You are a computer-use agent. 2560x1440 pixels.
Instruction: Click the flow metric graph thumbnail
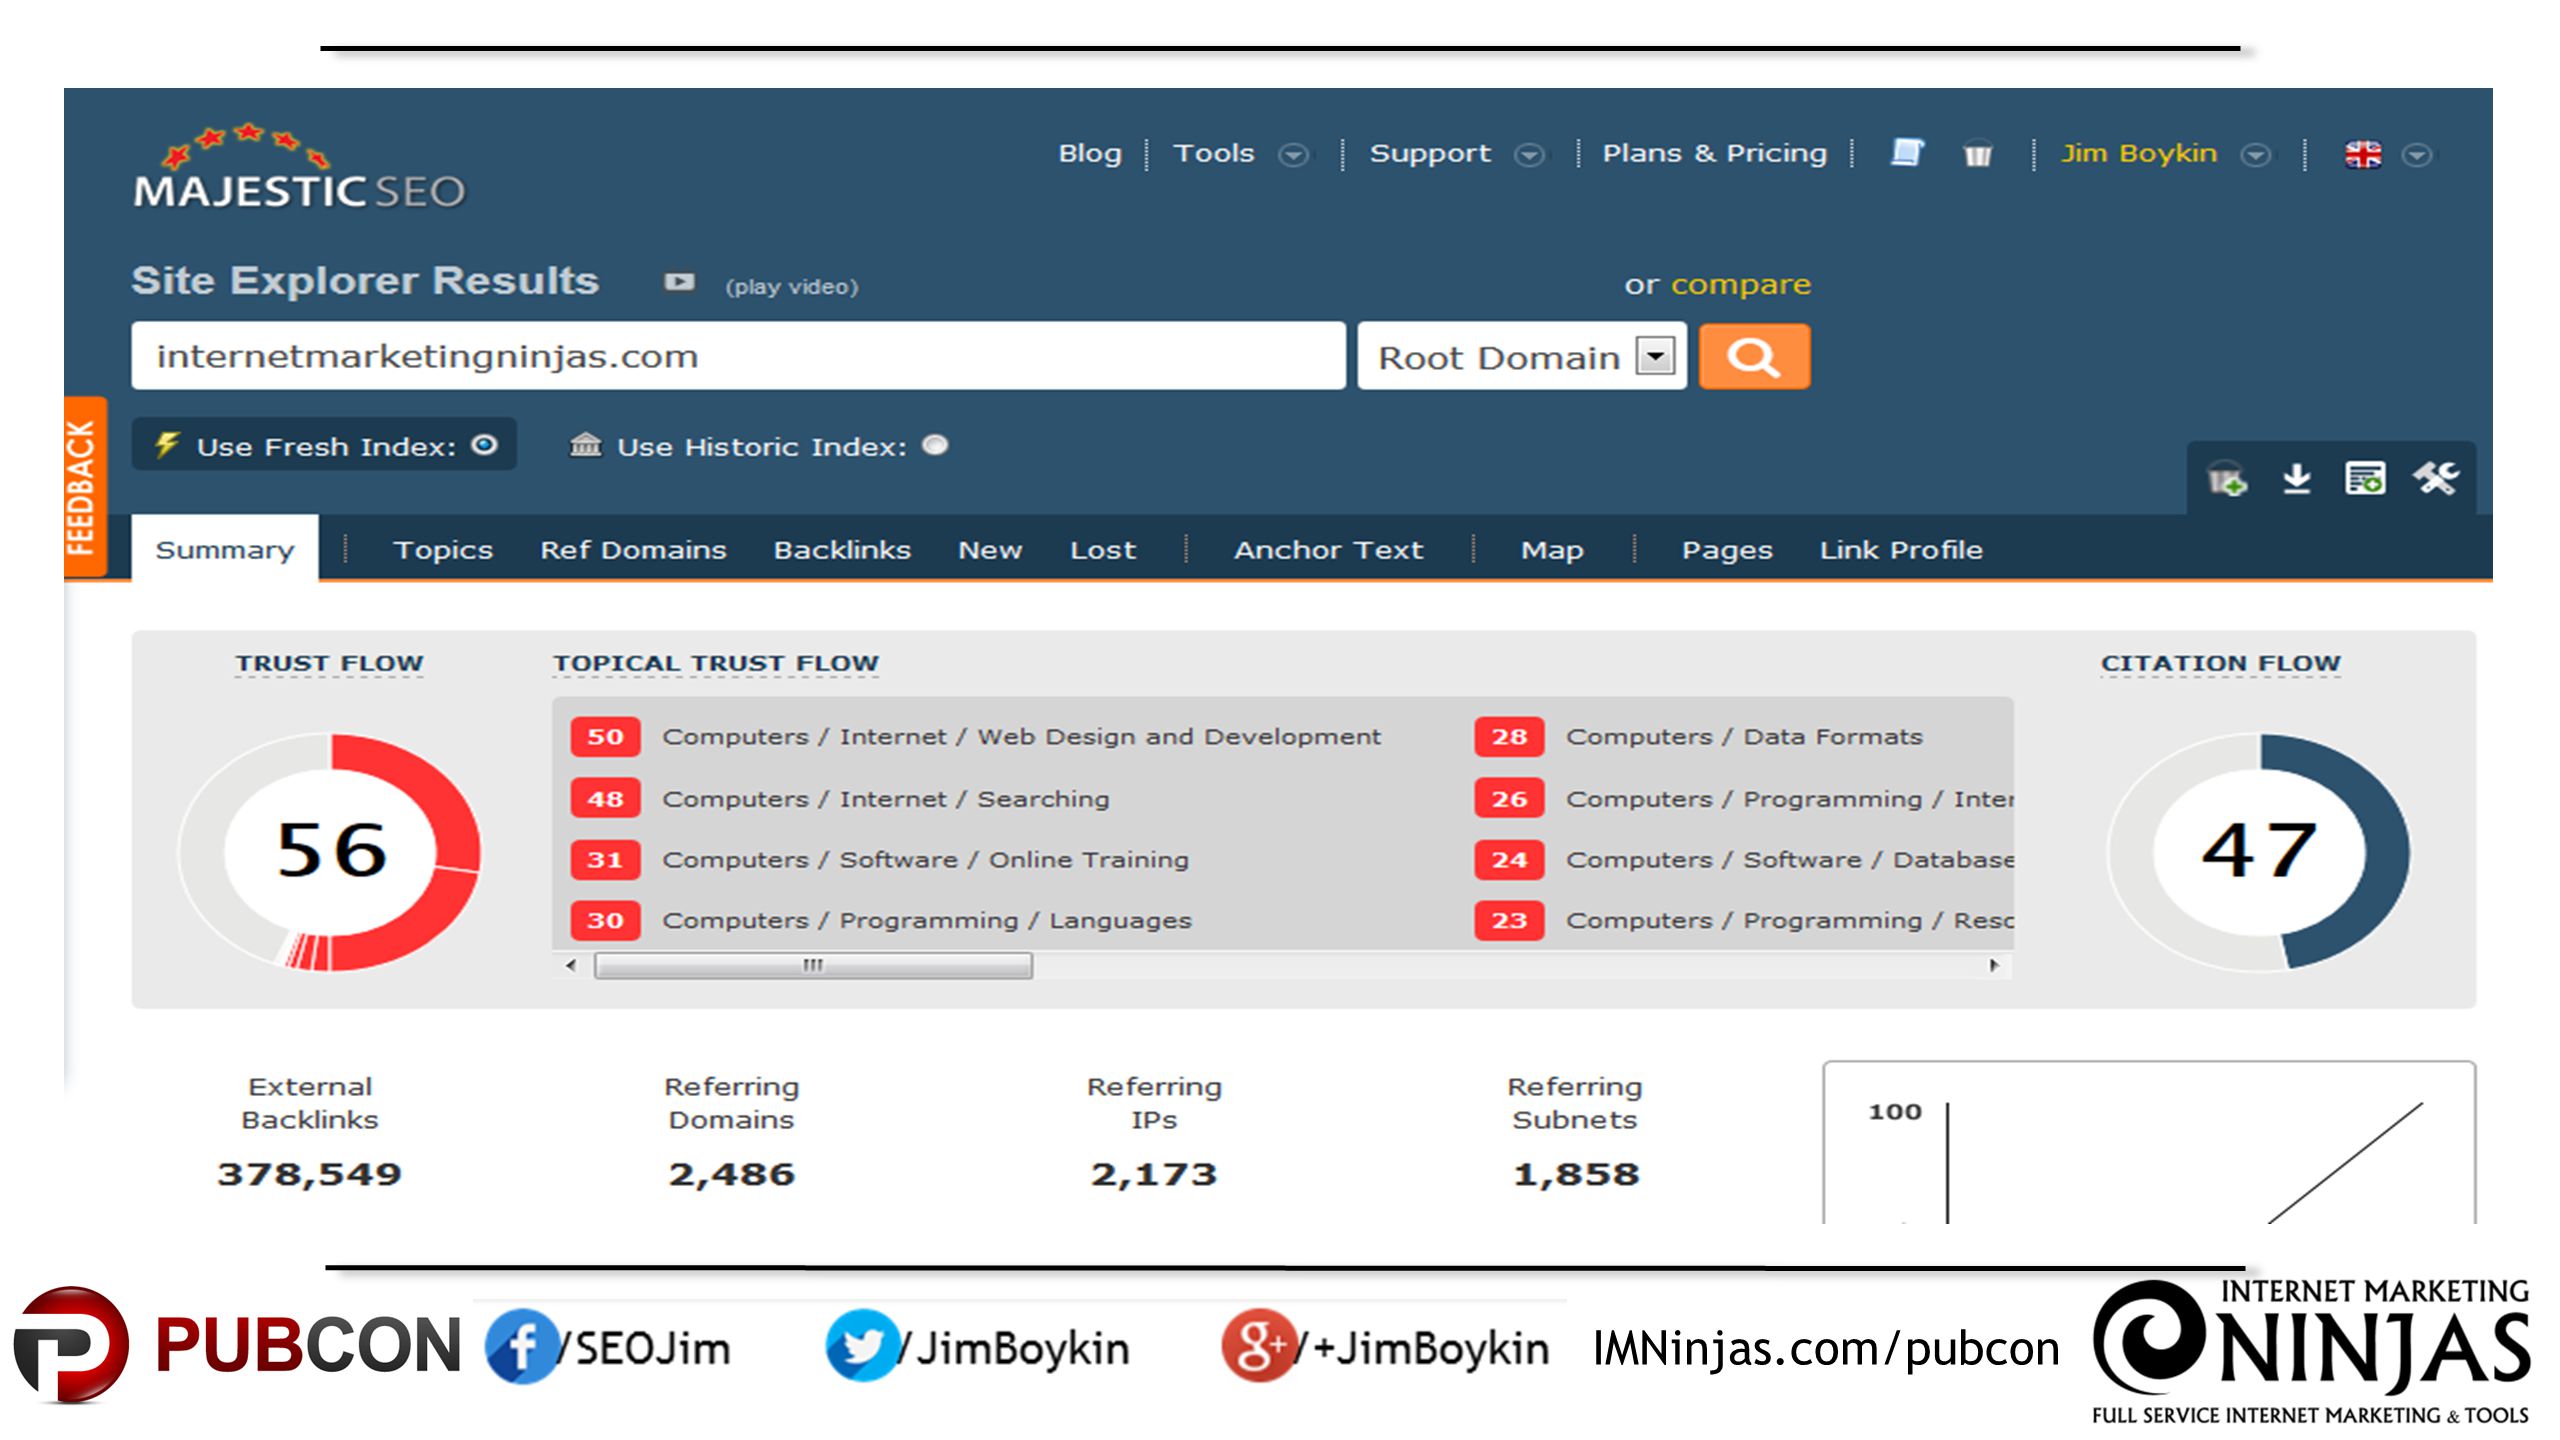pos(2149,1143)
